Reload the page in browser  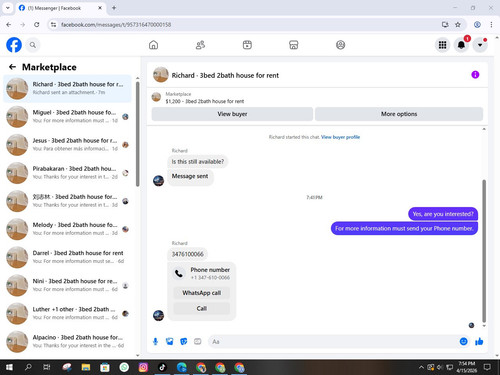[37, 24]
